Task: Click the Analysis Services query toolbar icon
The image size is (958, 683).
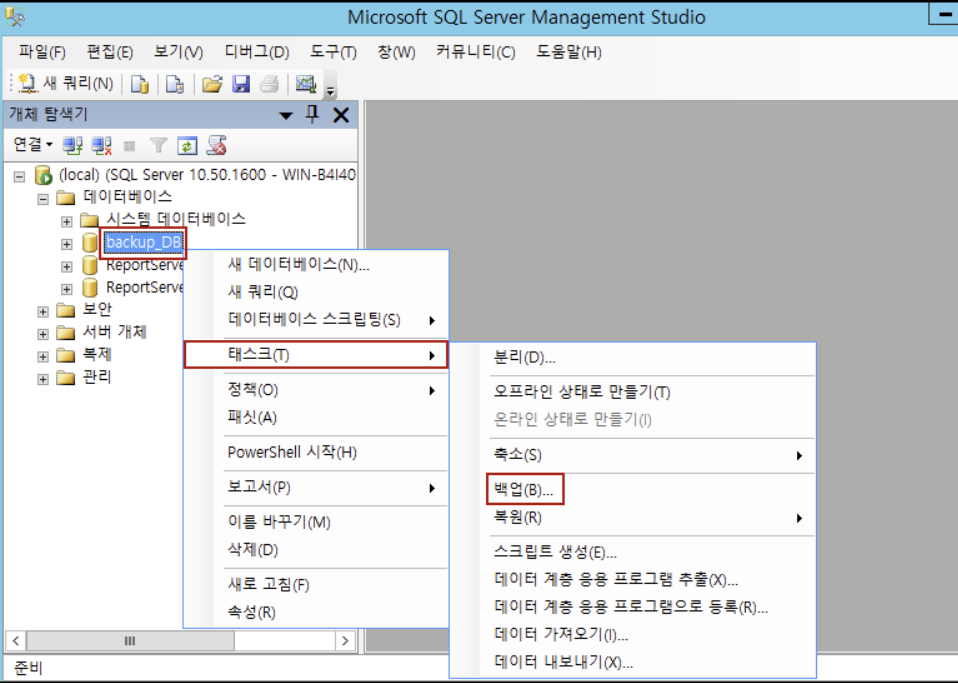Action: coord(175,84)
